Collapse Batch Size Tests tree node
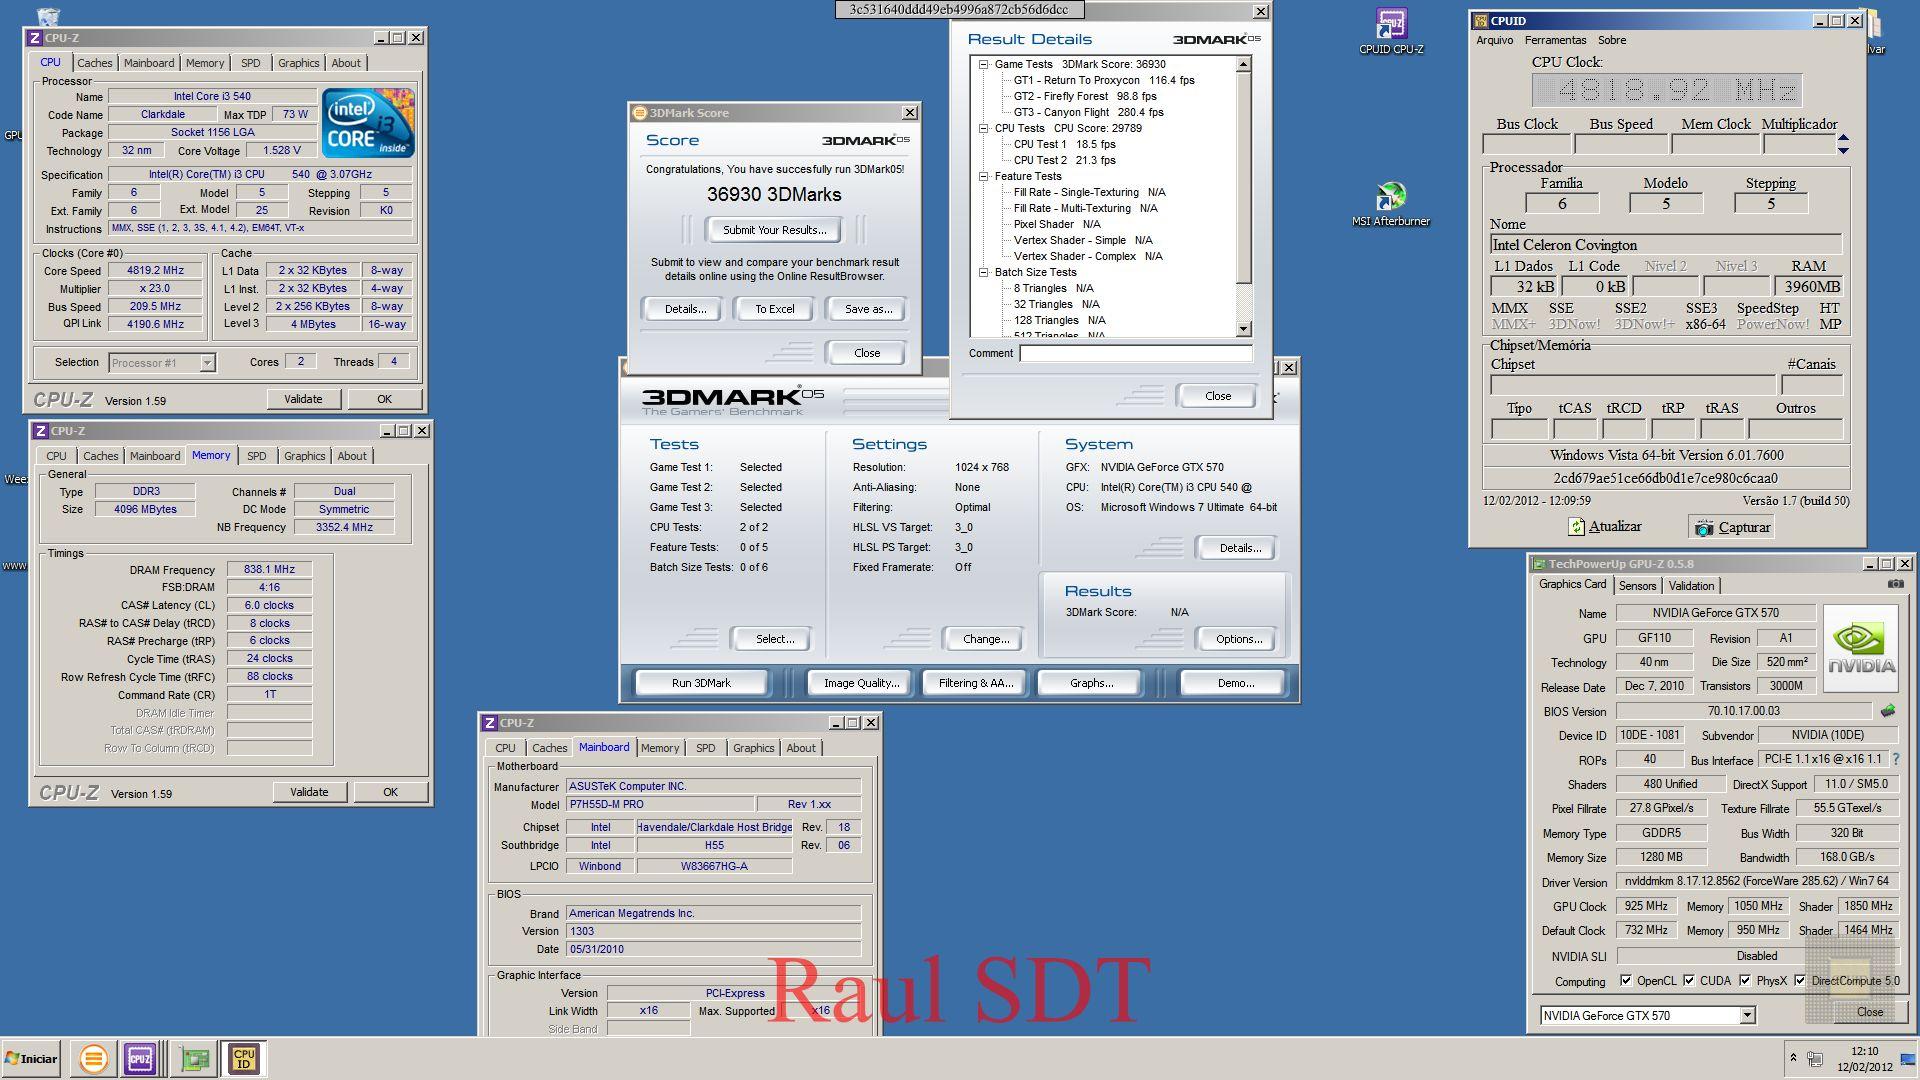The width and height of the screenshot is (1920, 1080). point(983,272)
